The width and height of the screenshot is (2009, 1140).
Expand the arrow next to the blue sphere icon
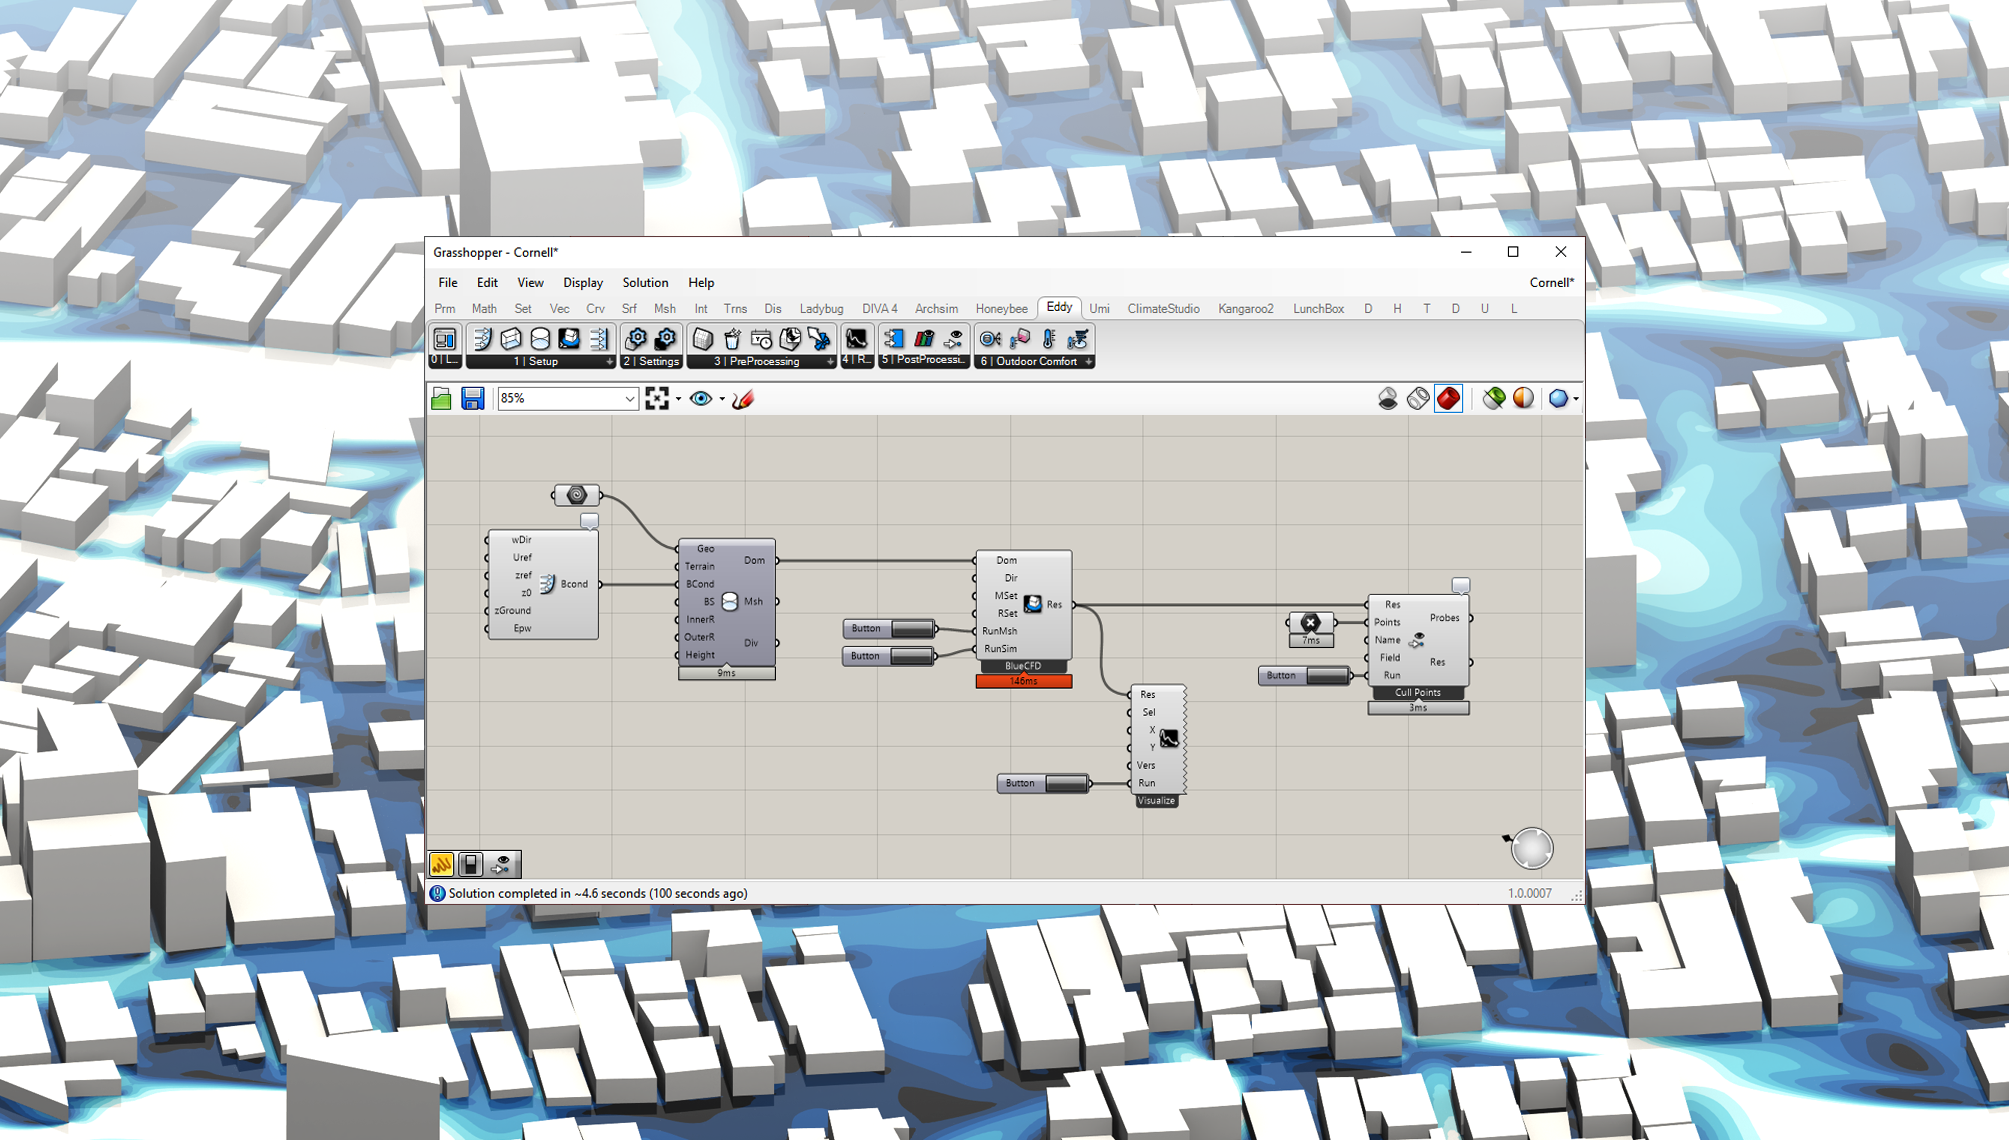click(1577, 398)
